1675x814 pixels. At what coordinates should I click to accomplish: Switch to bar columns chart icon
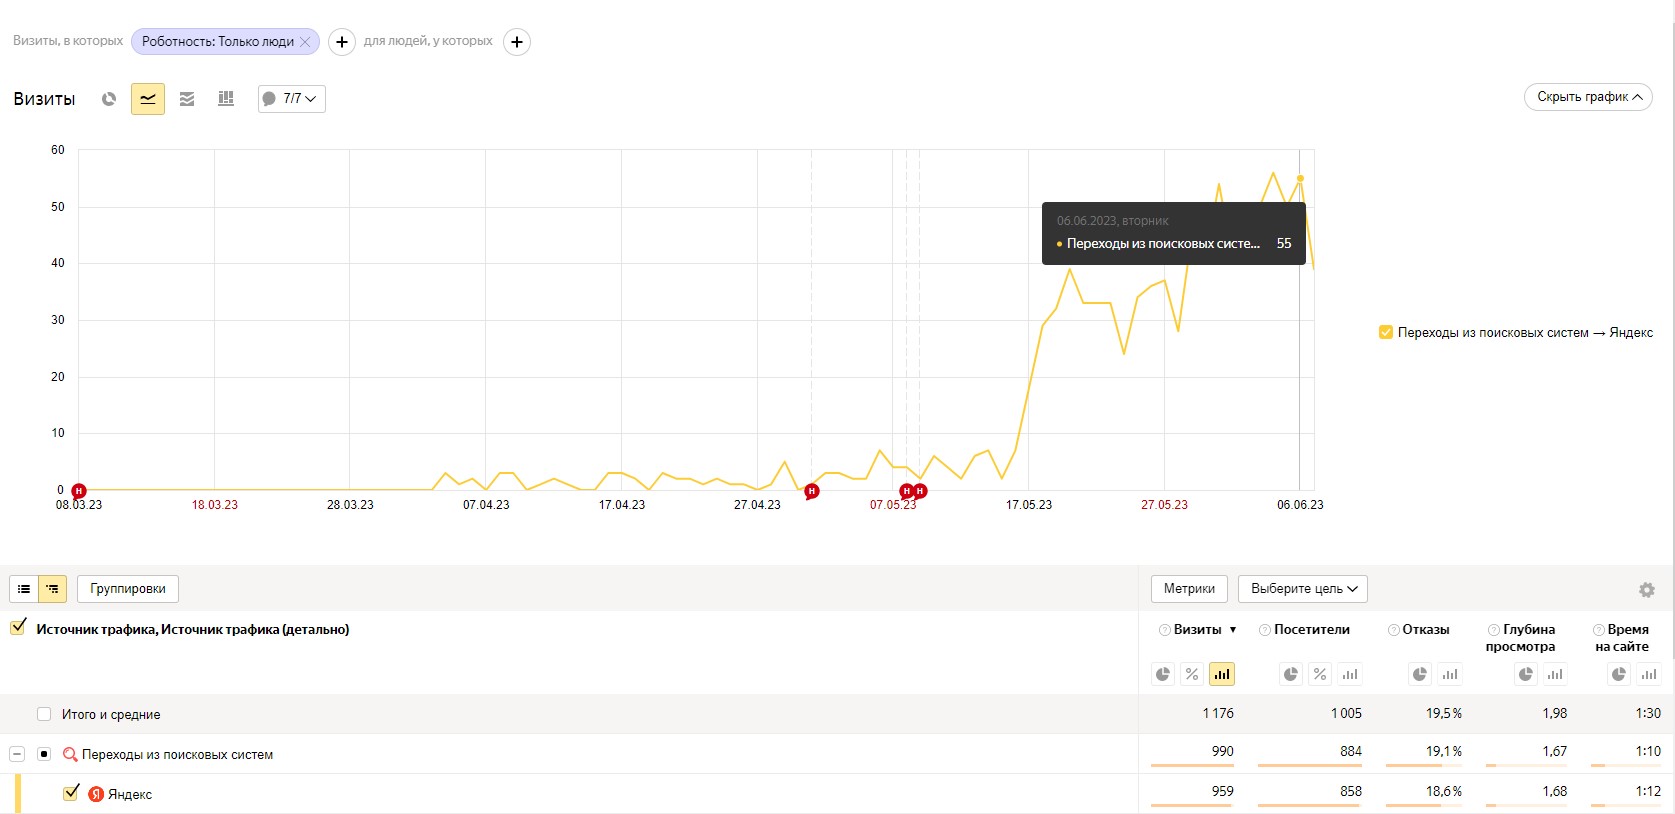click(226, 99)
